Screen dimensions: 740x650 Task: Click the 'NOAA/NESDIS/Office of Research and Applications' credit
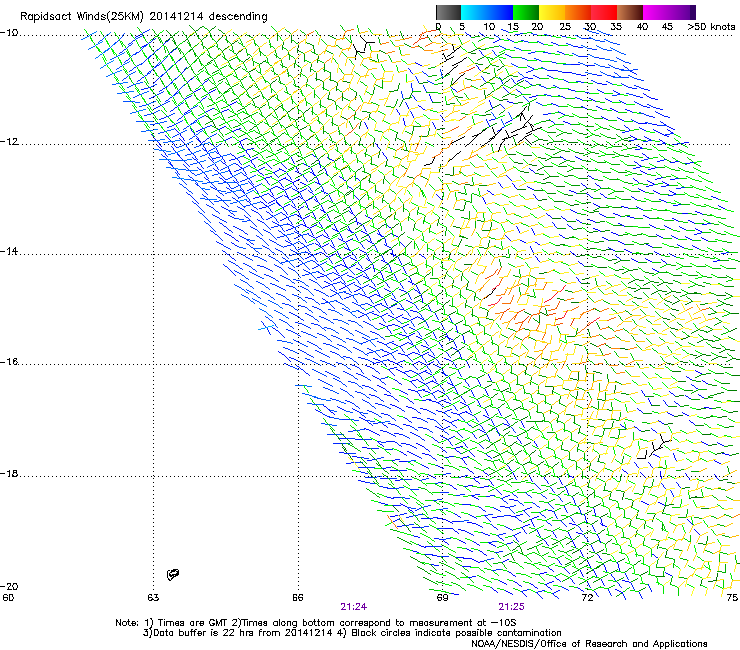point(589,644)
